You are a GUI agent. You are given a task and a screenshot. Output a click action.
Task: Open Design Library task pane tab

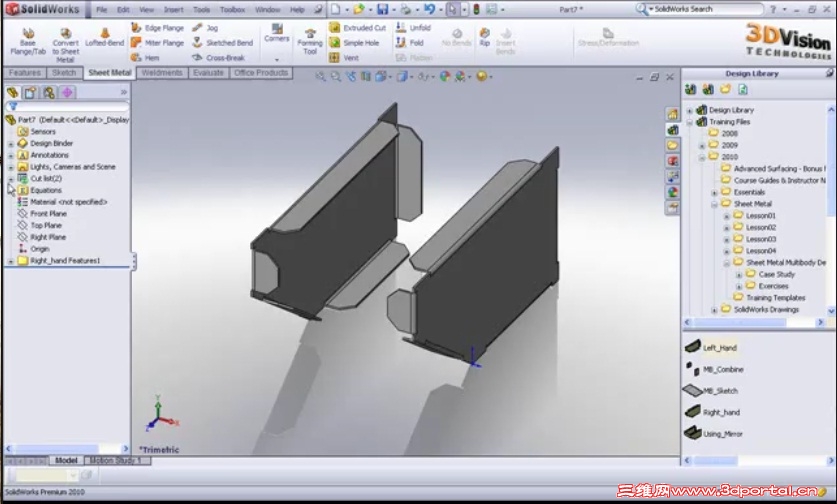673,130
